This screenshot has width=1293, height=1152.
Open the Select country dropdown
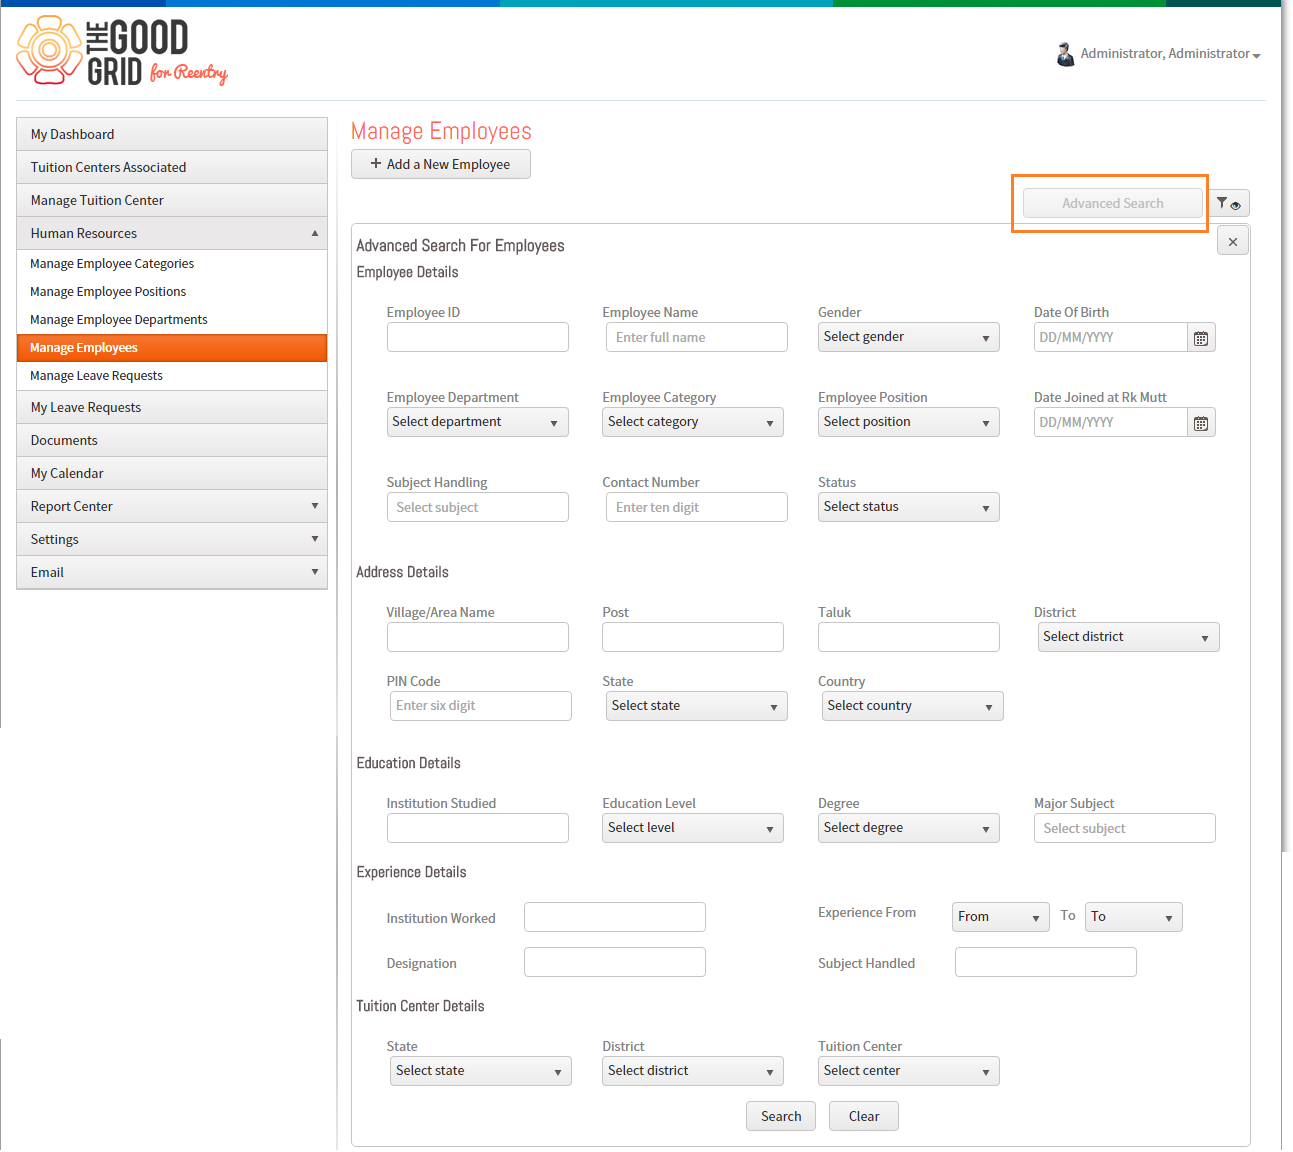tap(912, 706)
